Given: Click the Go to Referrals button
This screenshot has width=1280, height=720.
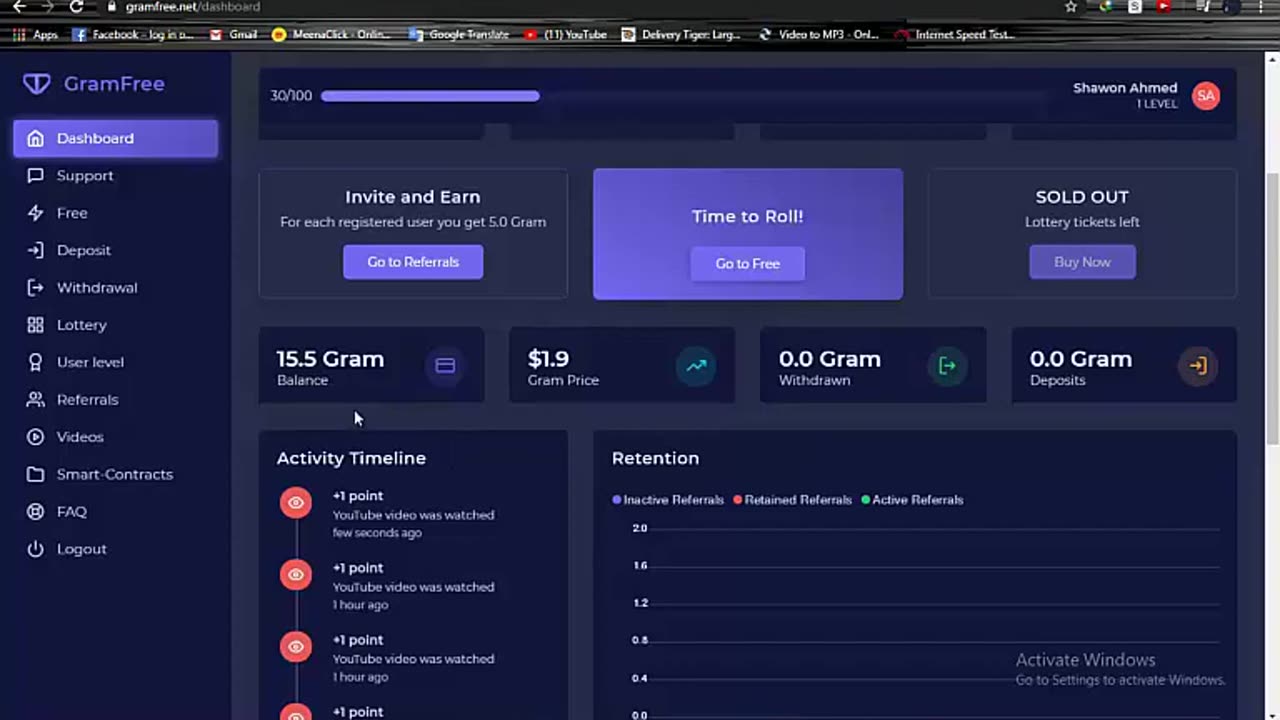Looking at the screenshot, I should click(x=413, y=262).
